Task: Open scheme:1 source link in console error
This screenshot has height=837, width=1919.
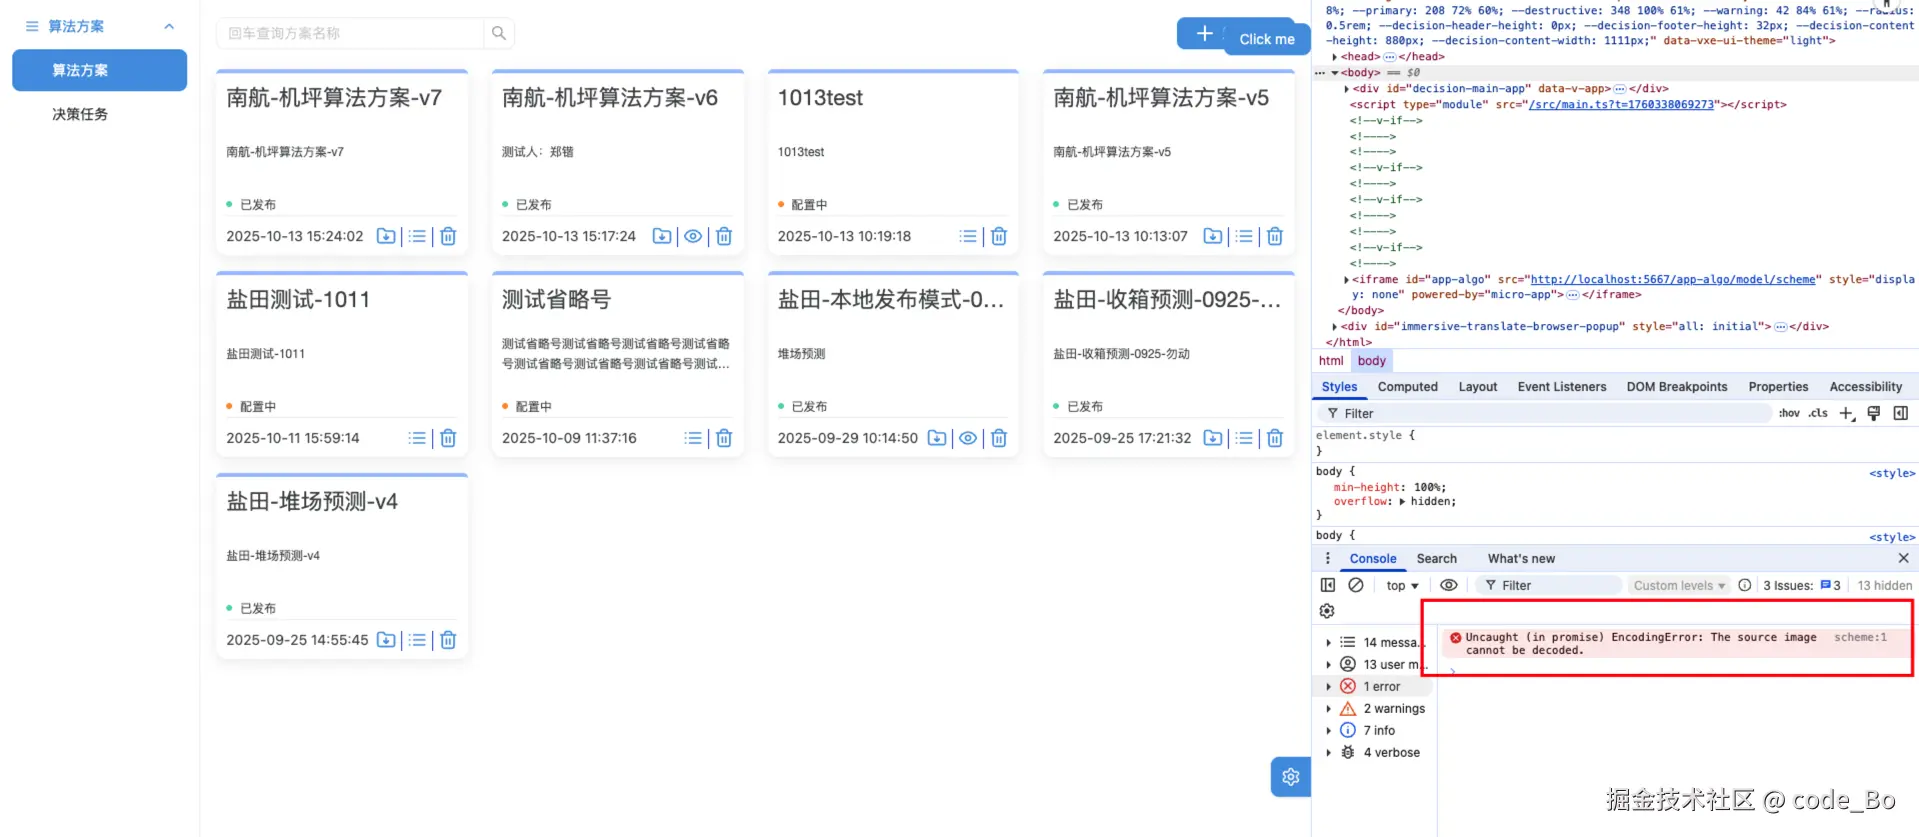Action: click(1860, 637)
